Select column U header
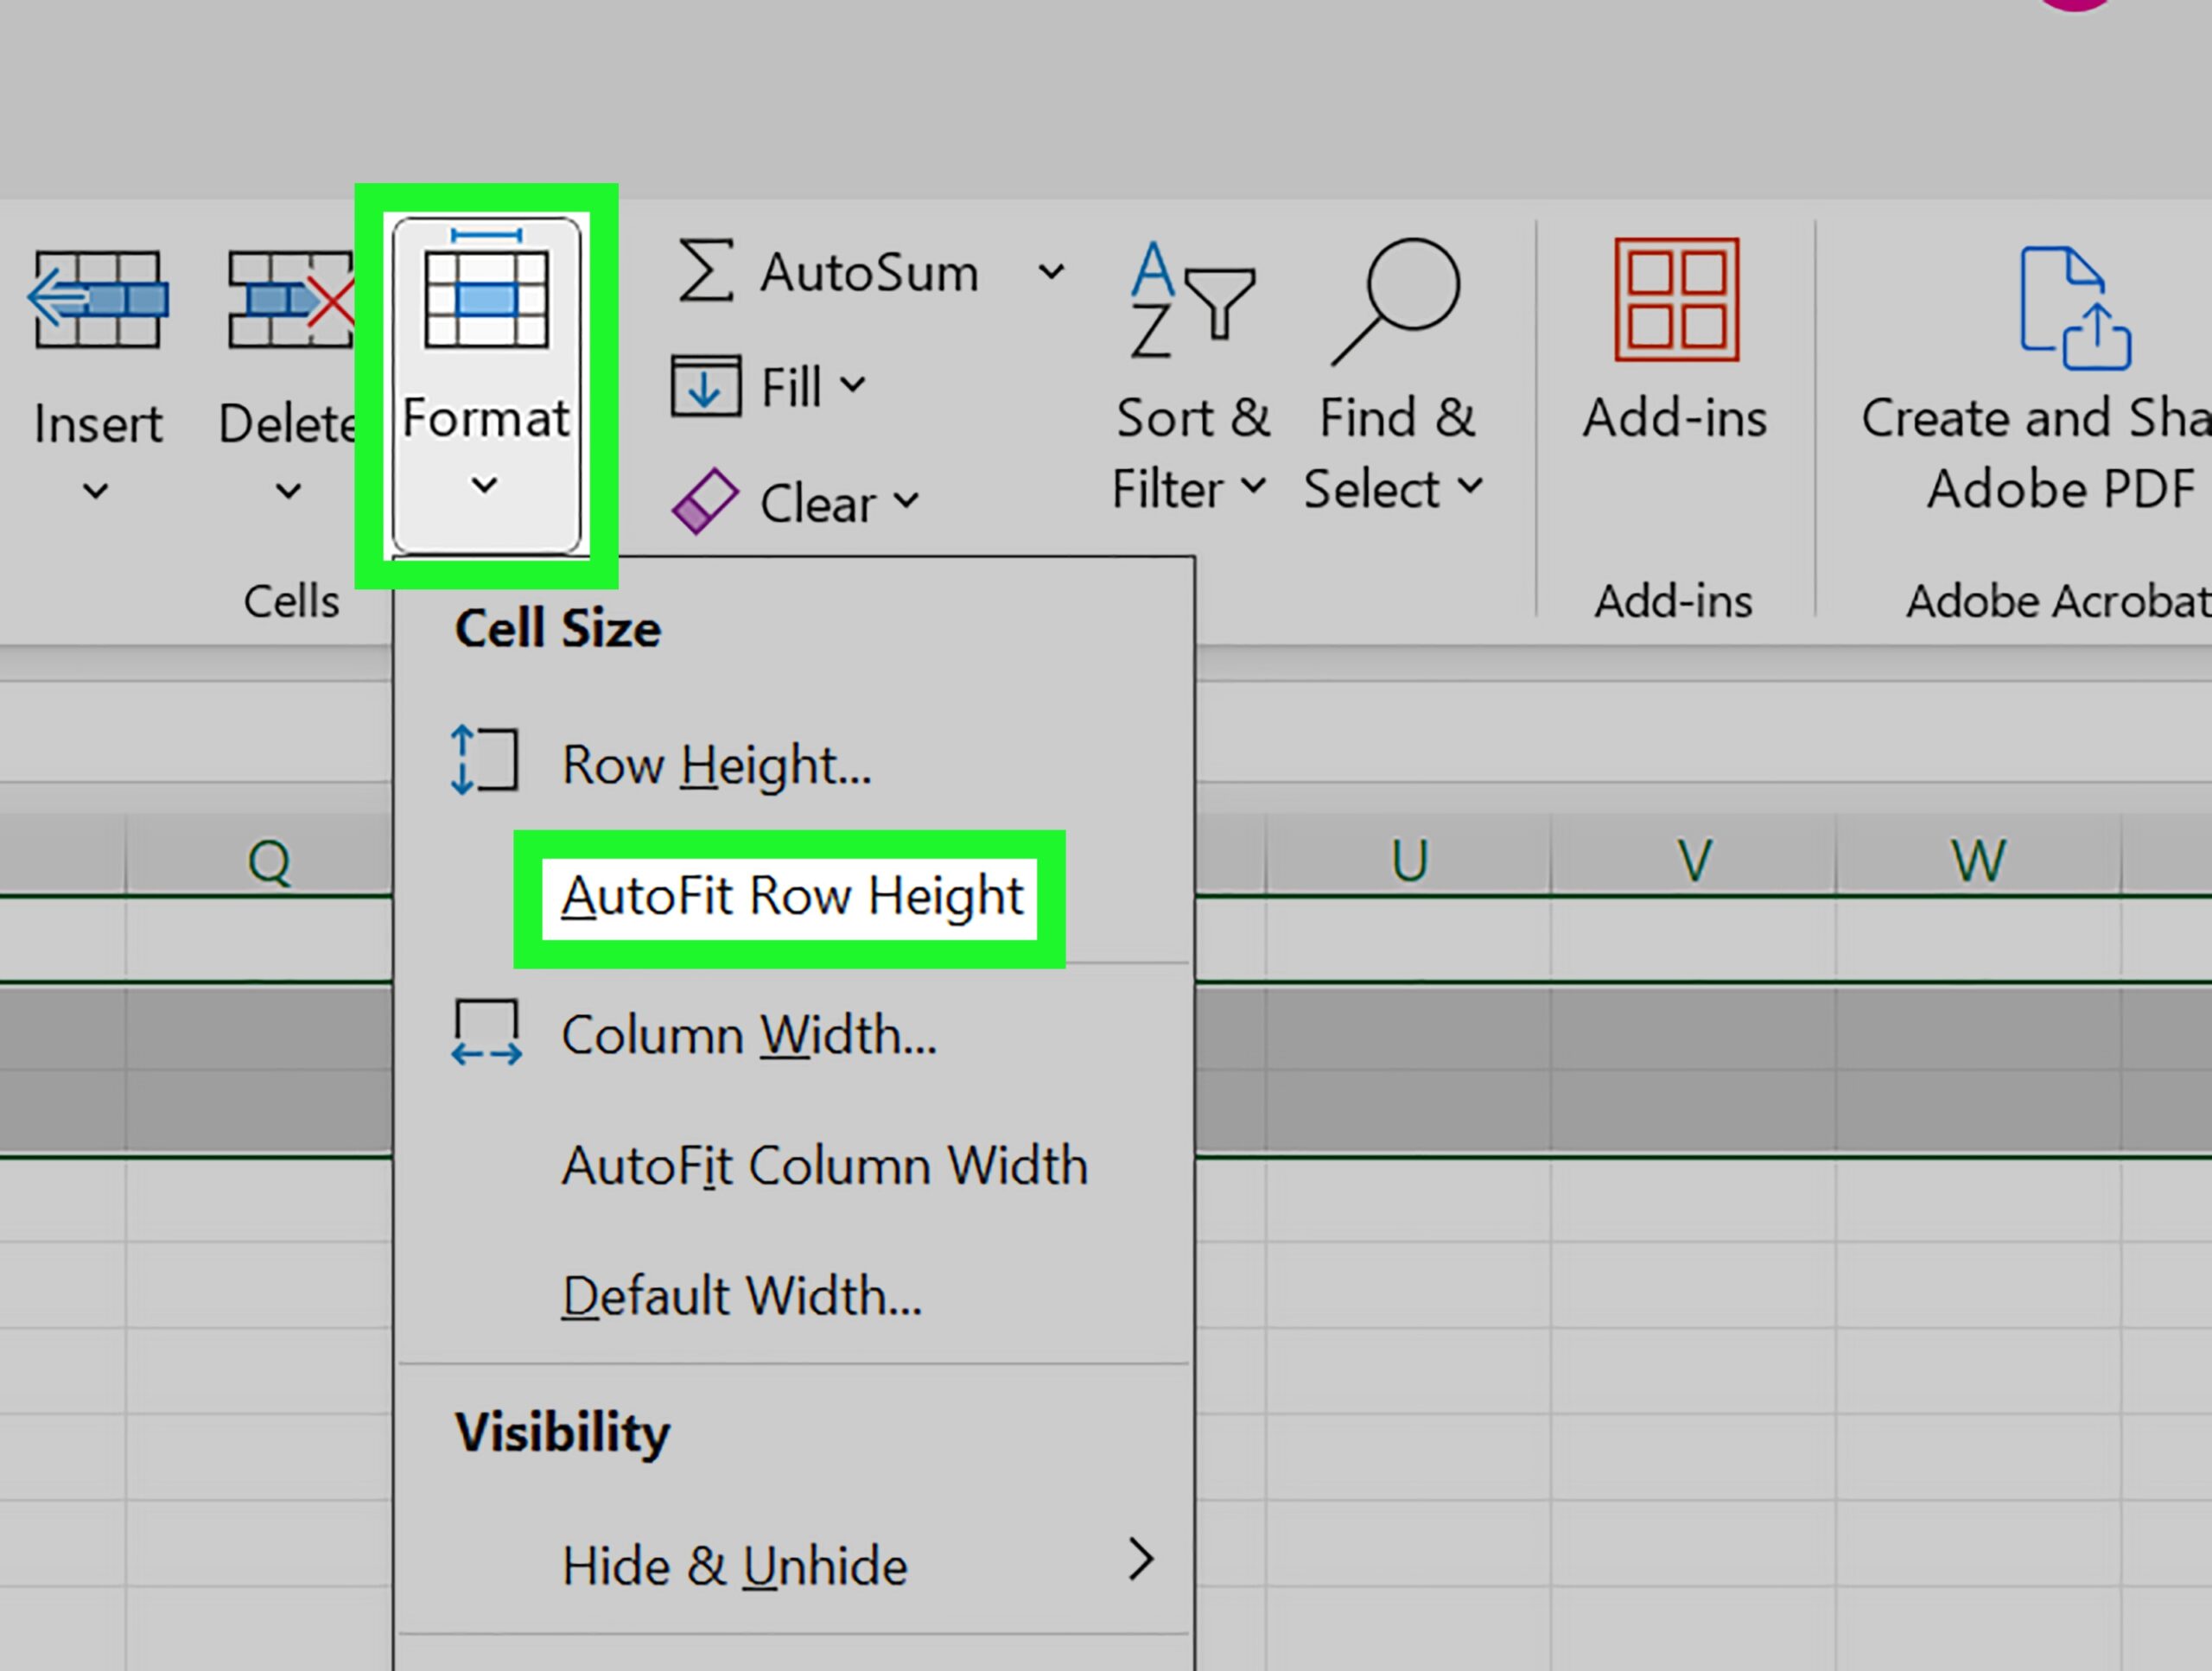 click(x=1409, y=859)
